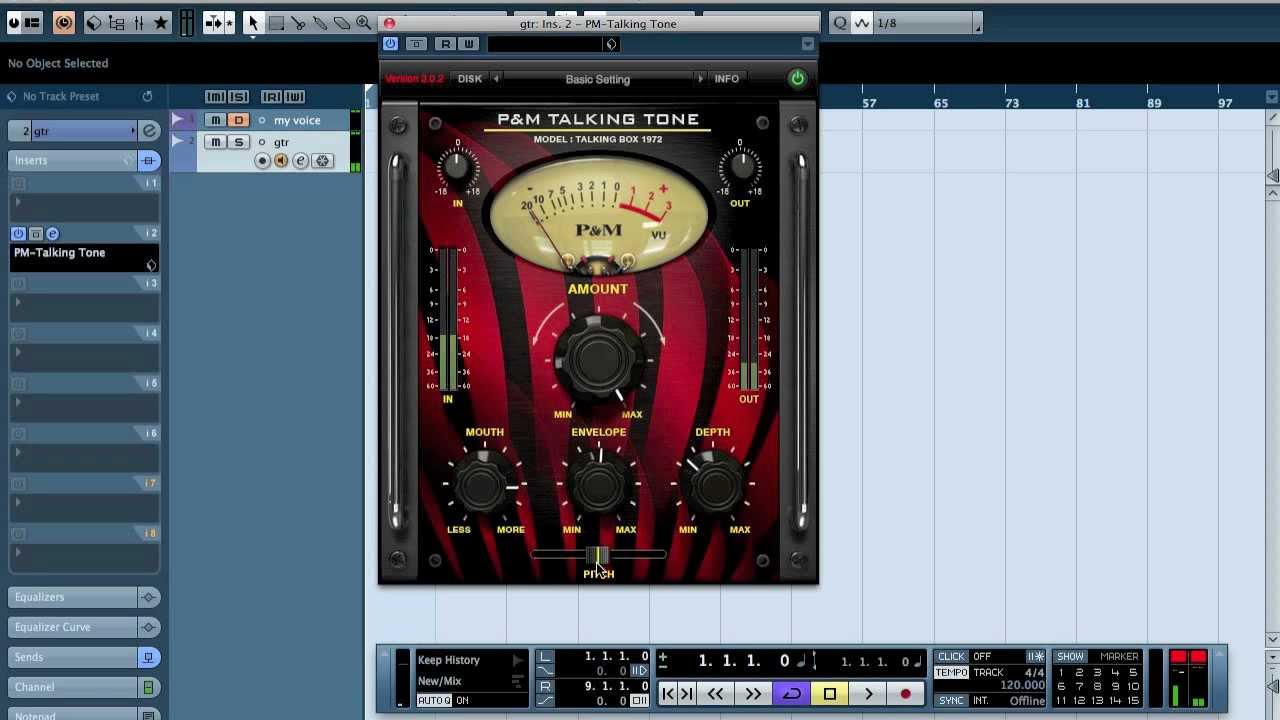Toggle the plugin green power button
This screenshot has height=720, width=1280.
click(797, 79)
